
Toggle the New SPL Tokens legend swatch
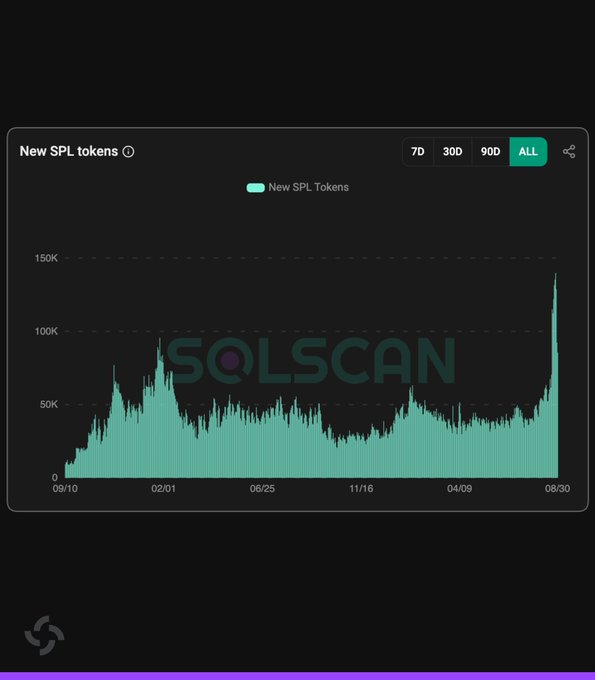(255, 187)
